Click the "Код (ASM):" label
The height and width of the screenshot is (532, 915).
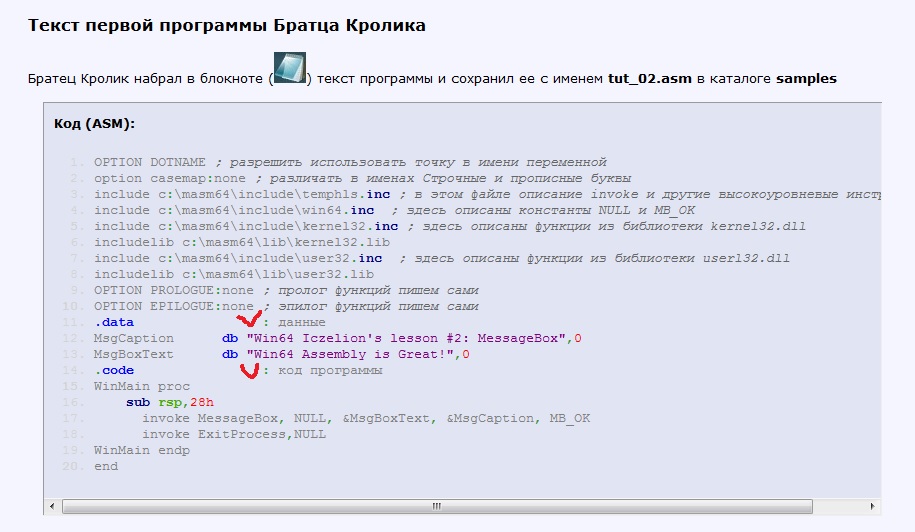coord(95,124)
